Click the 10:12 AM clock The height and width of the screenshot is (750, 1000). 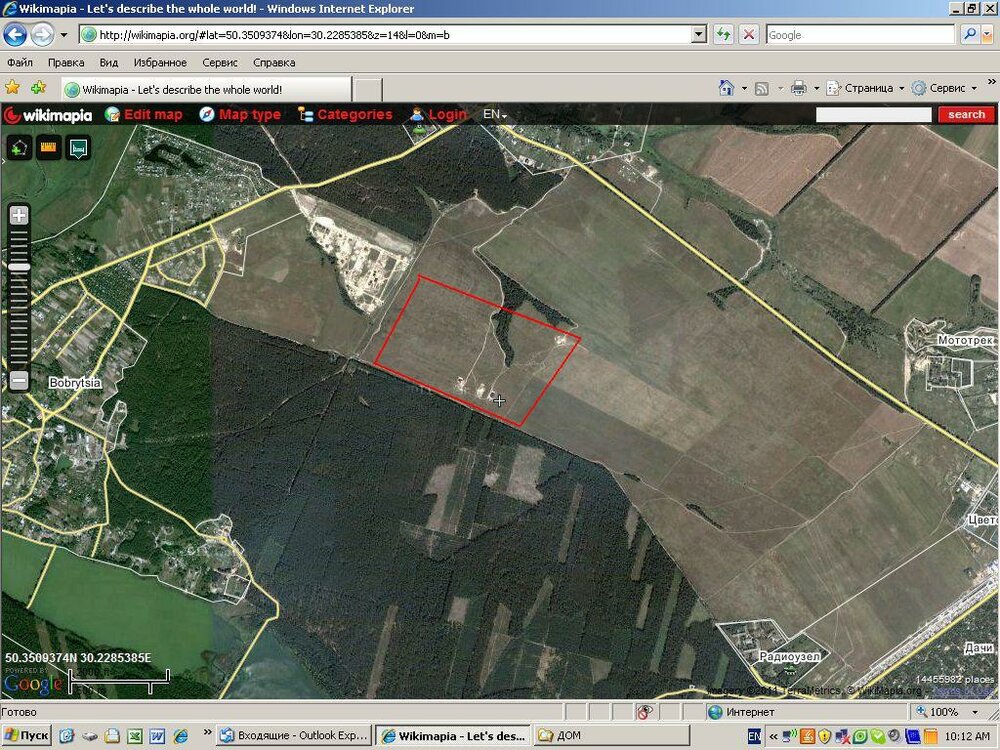tap(967, 736)
